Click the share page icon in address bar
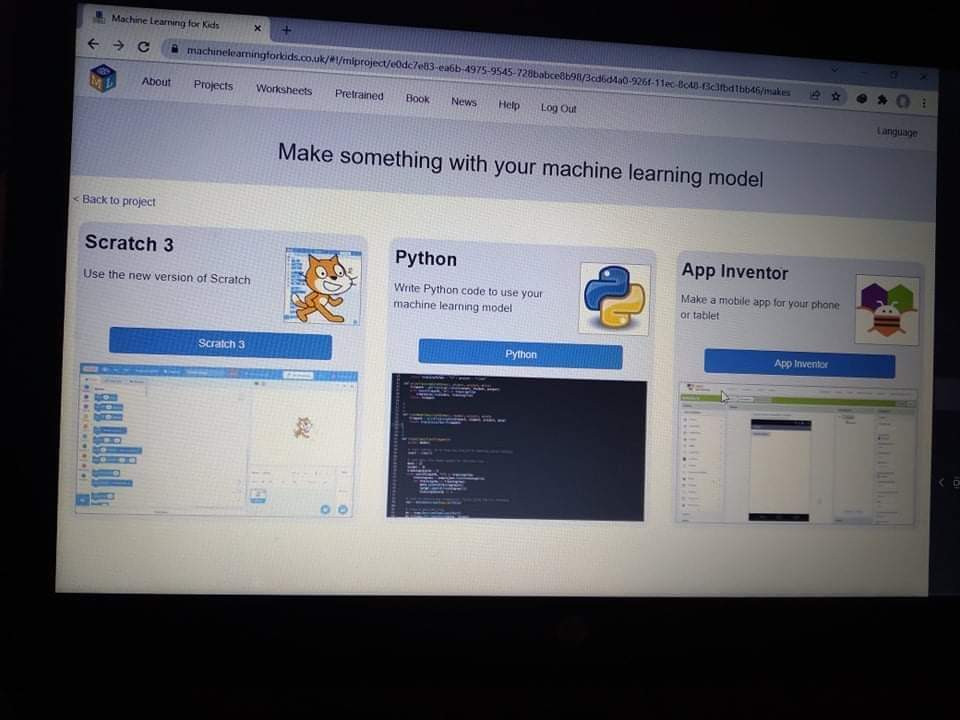The width and height of the screenshot is (960, 720). (815, 95)
